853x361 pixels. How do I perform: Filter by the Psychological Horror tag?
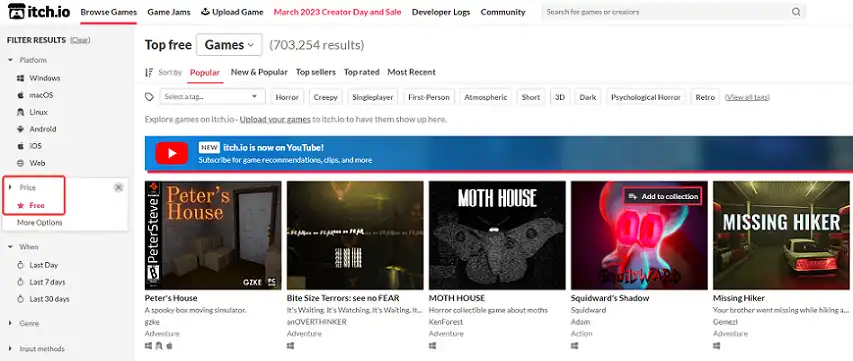pos(646,97)
